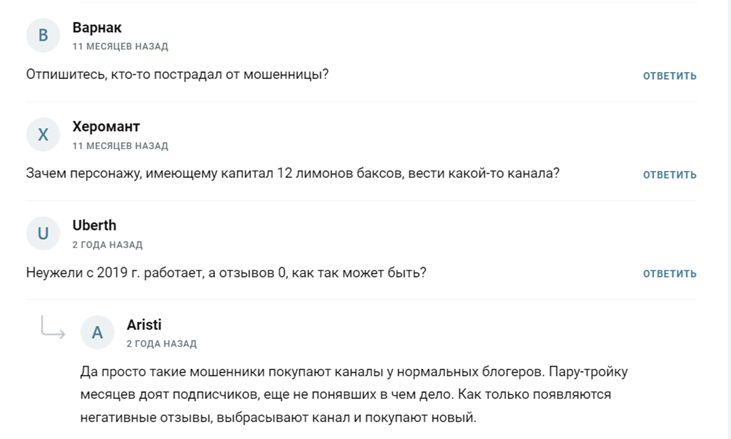Open the 2 ГОДА НАЗАД timestamp under Aristi
Screen dimensions: 731x439
point(162,344)
